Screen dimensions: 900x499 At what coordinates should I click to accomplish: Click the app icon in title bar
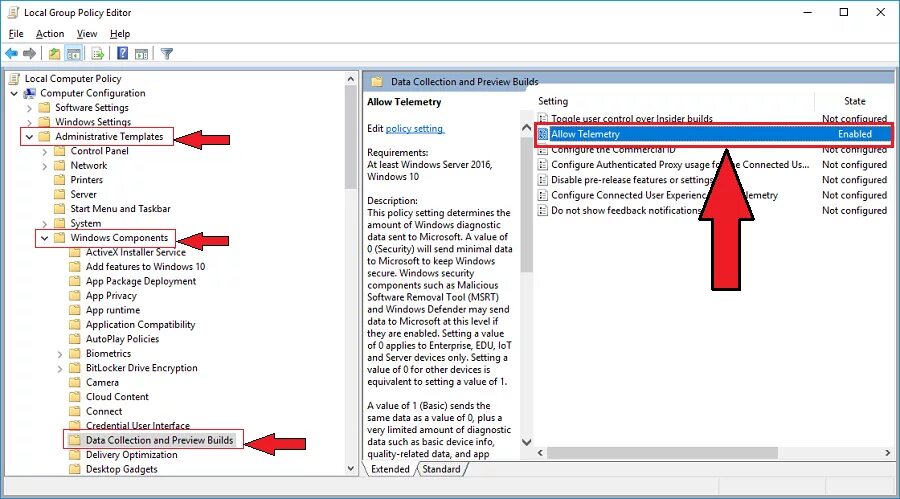[14, 12]
